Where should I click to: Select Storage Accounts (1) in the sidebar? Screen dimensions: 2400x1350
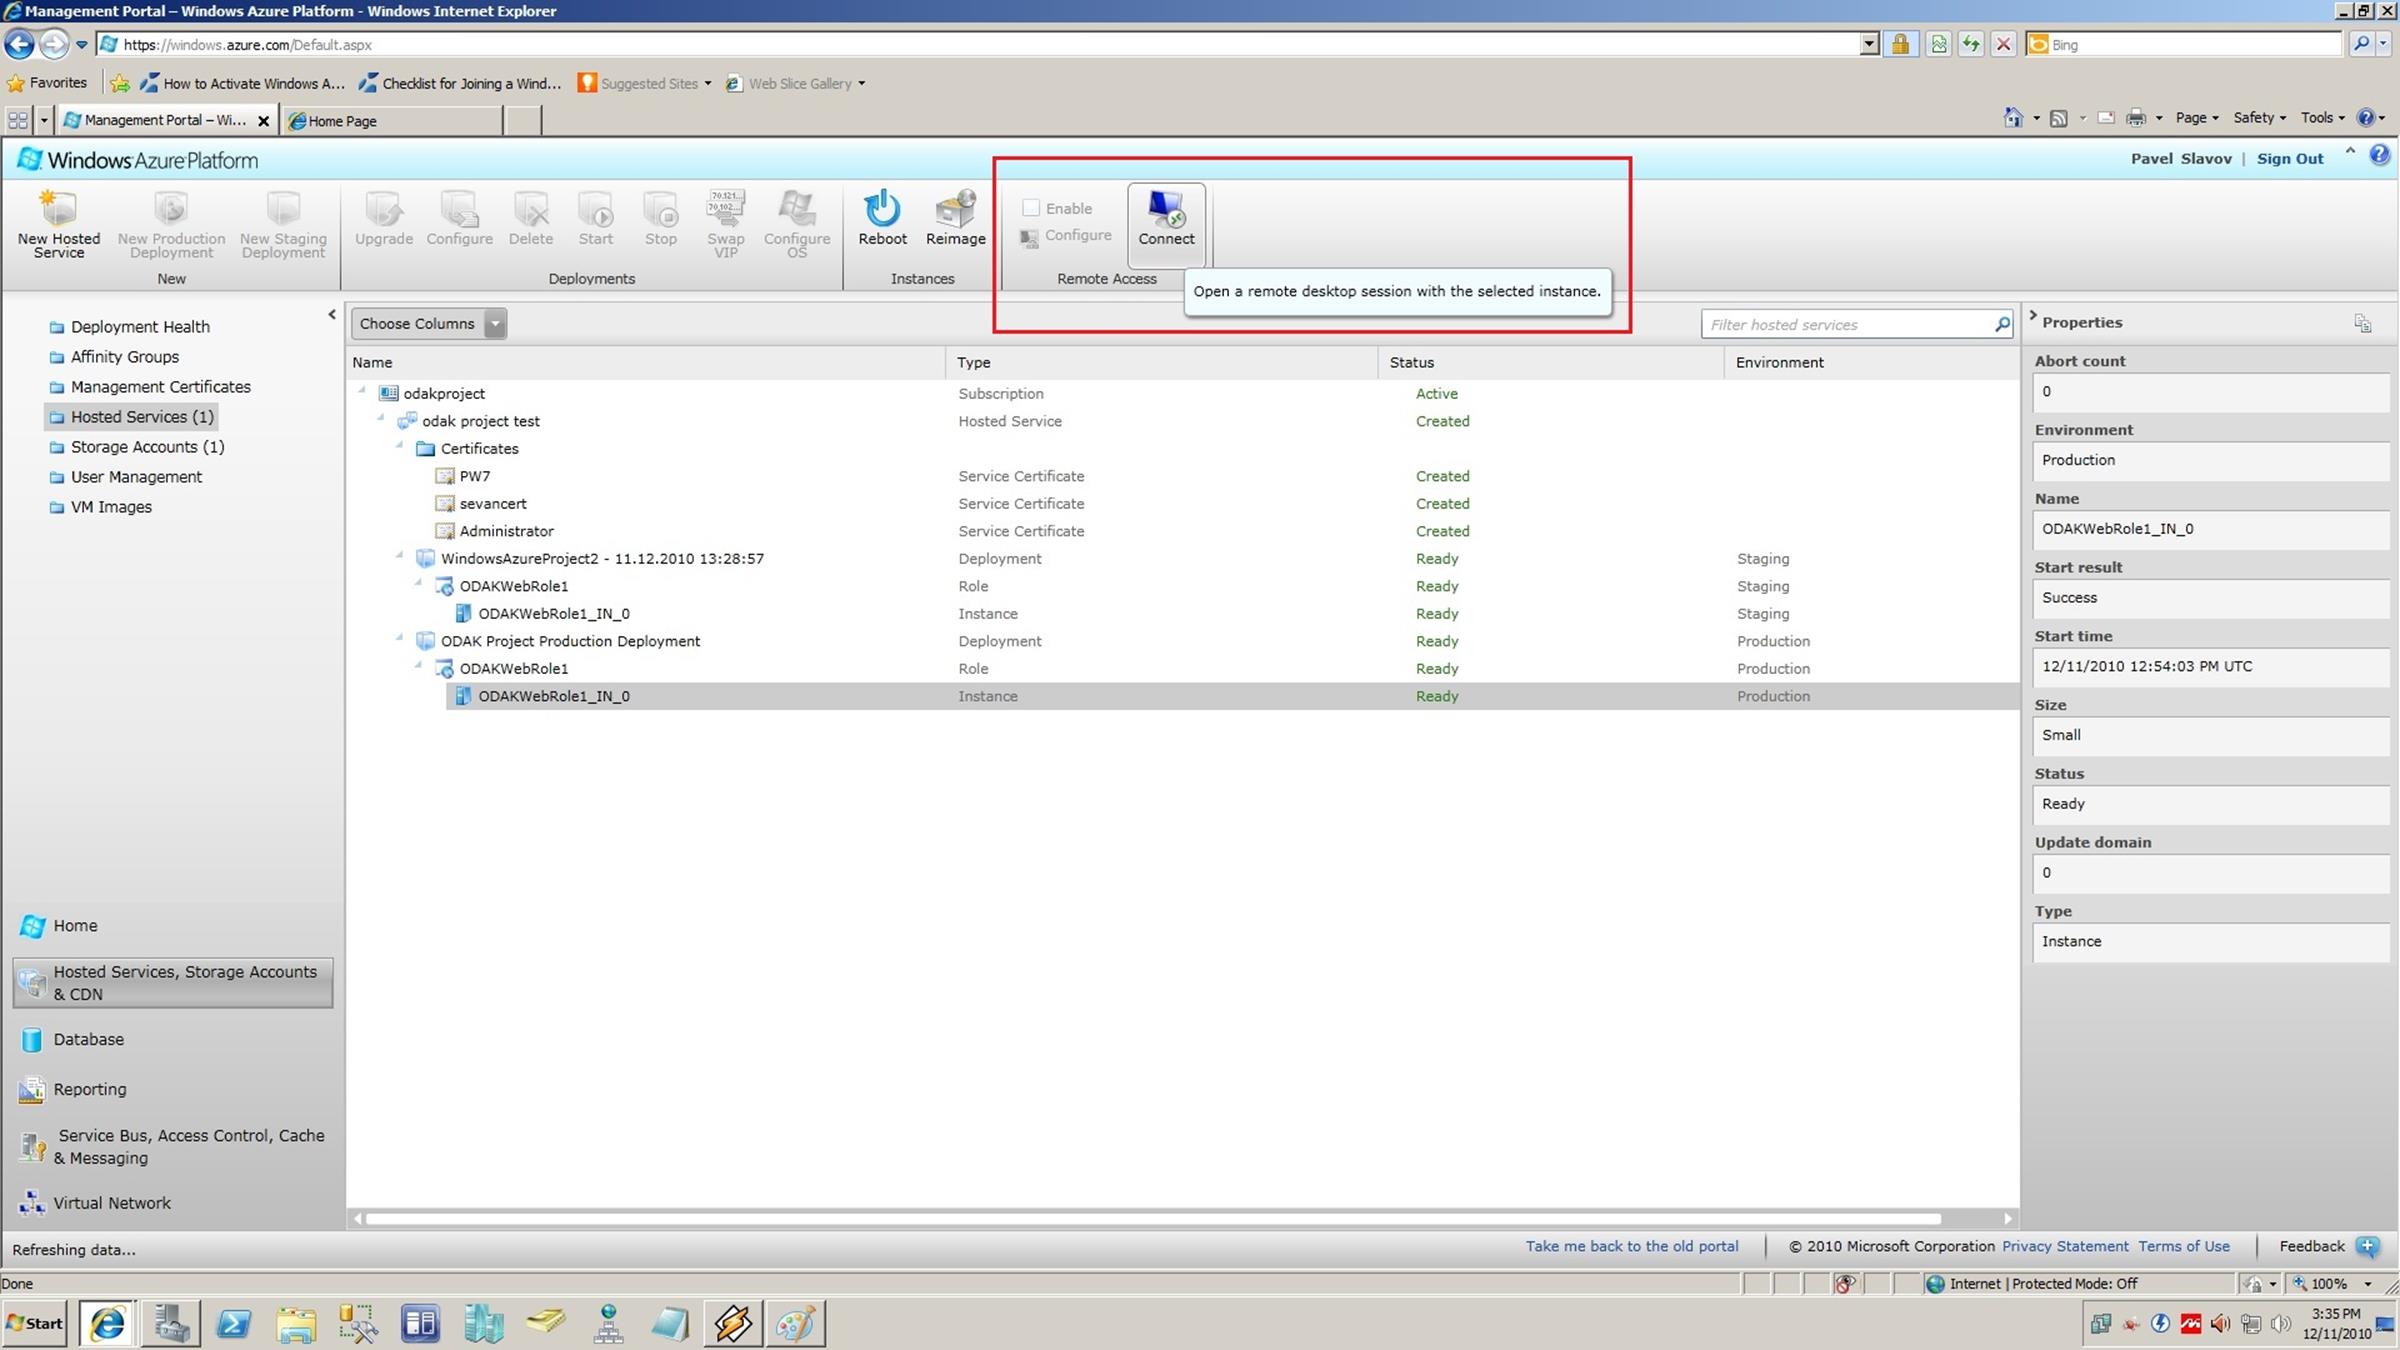[147, 447]
